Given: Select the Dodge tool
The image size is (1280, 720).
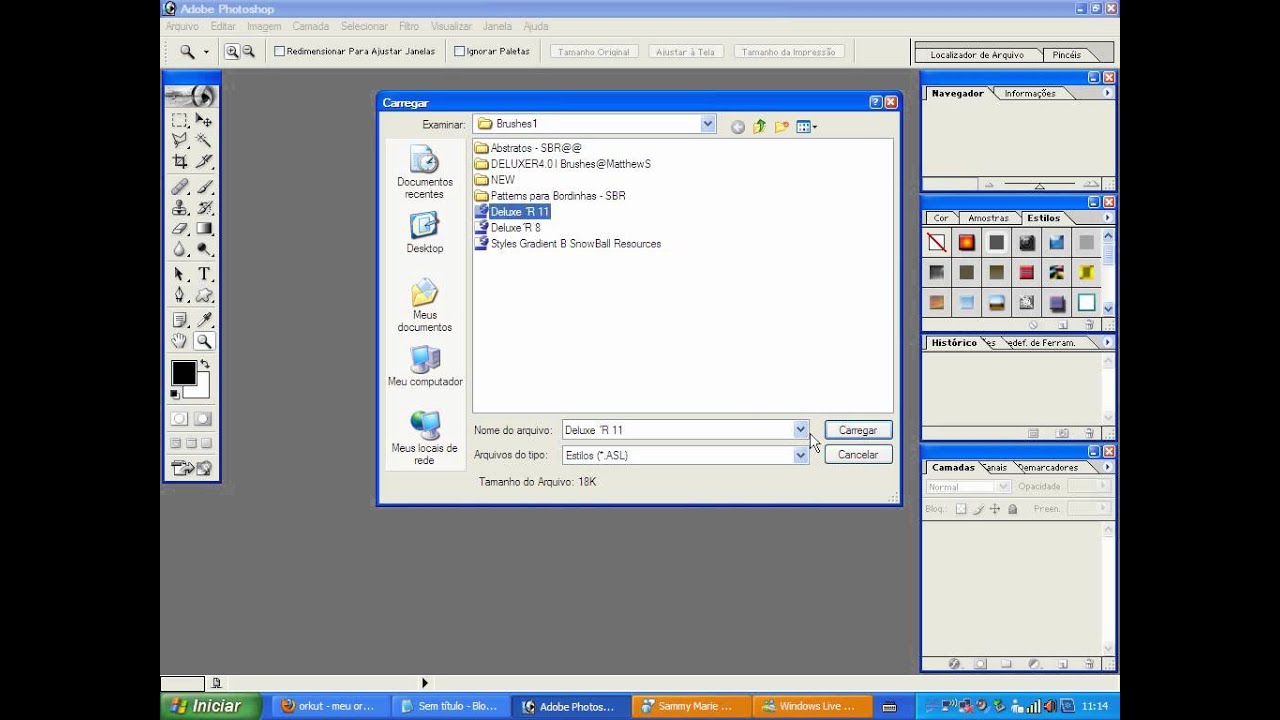Looking at the screenshot, I should [x=204, y=249].
